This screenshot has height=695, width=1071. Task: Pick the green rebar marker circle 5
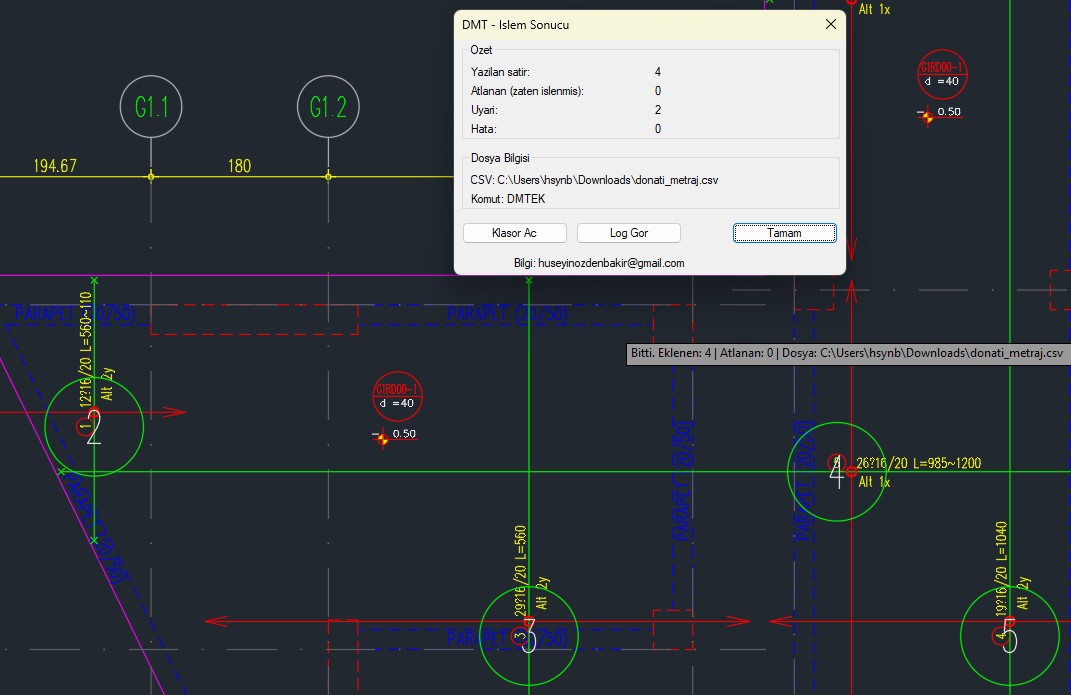tap(1009, 635)
